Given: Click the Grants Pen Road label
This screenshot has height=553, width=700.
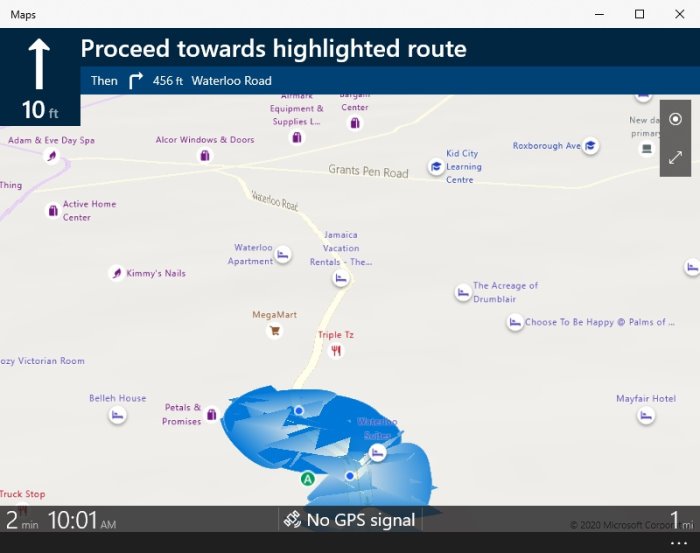Looking at the screenshot, I should click(368, 171).
